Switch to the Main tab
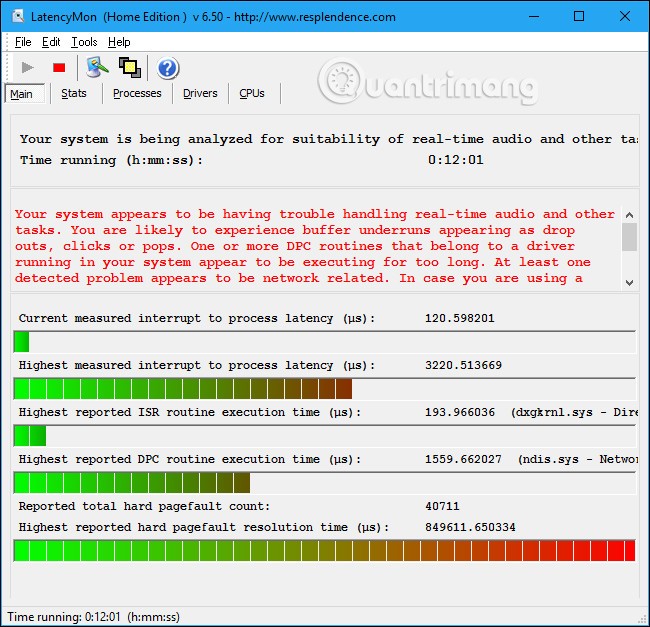Screen dimensions: 650x627 coord(22,94)
